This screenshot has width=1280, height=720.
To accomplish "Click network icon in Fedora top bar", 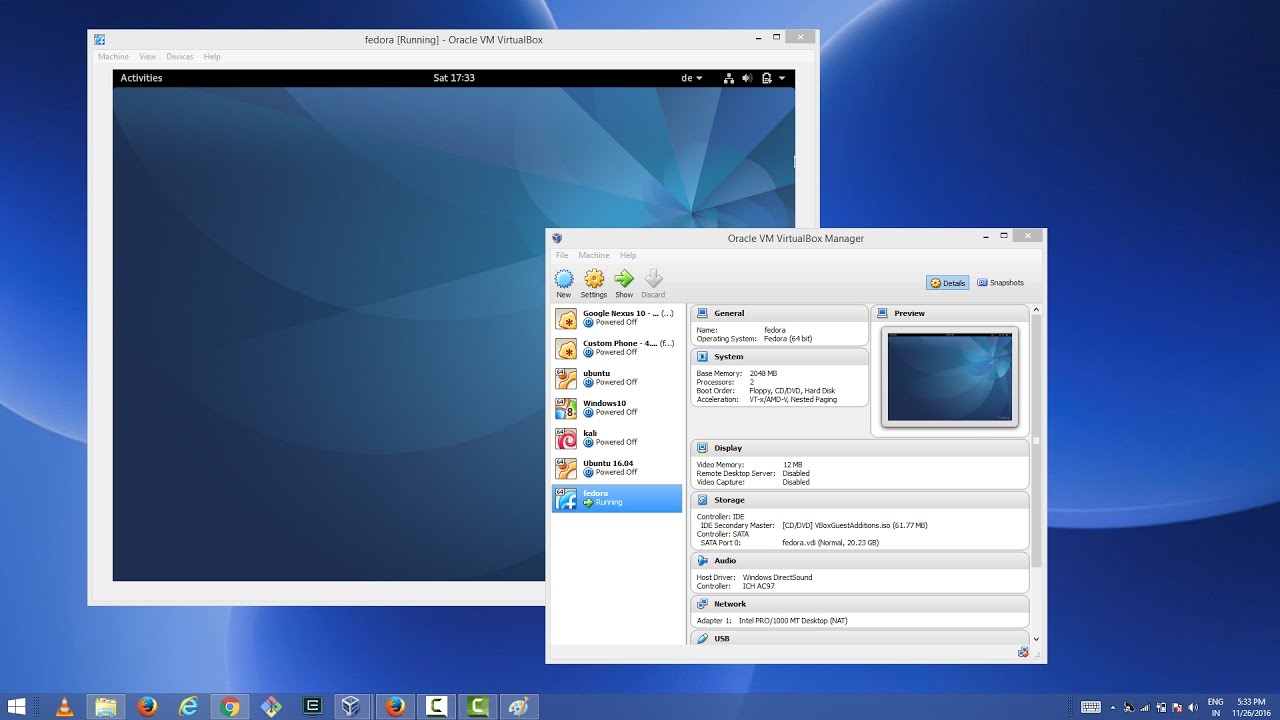I will (728, 78).
